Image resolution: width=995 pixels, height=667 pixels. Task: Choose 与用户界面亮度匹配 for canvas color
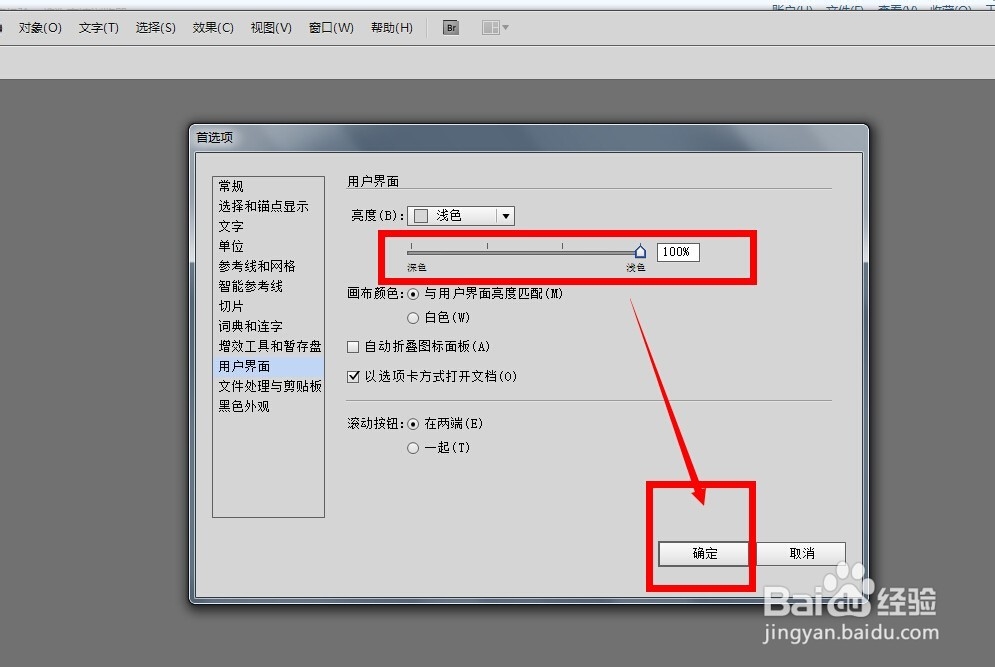point(413,294)
